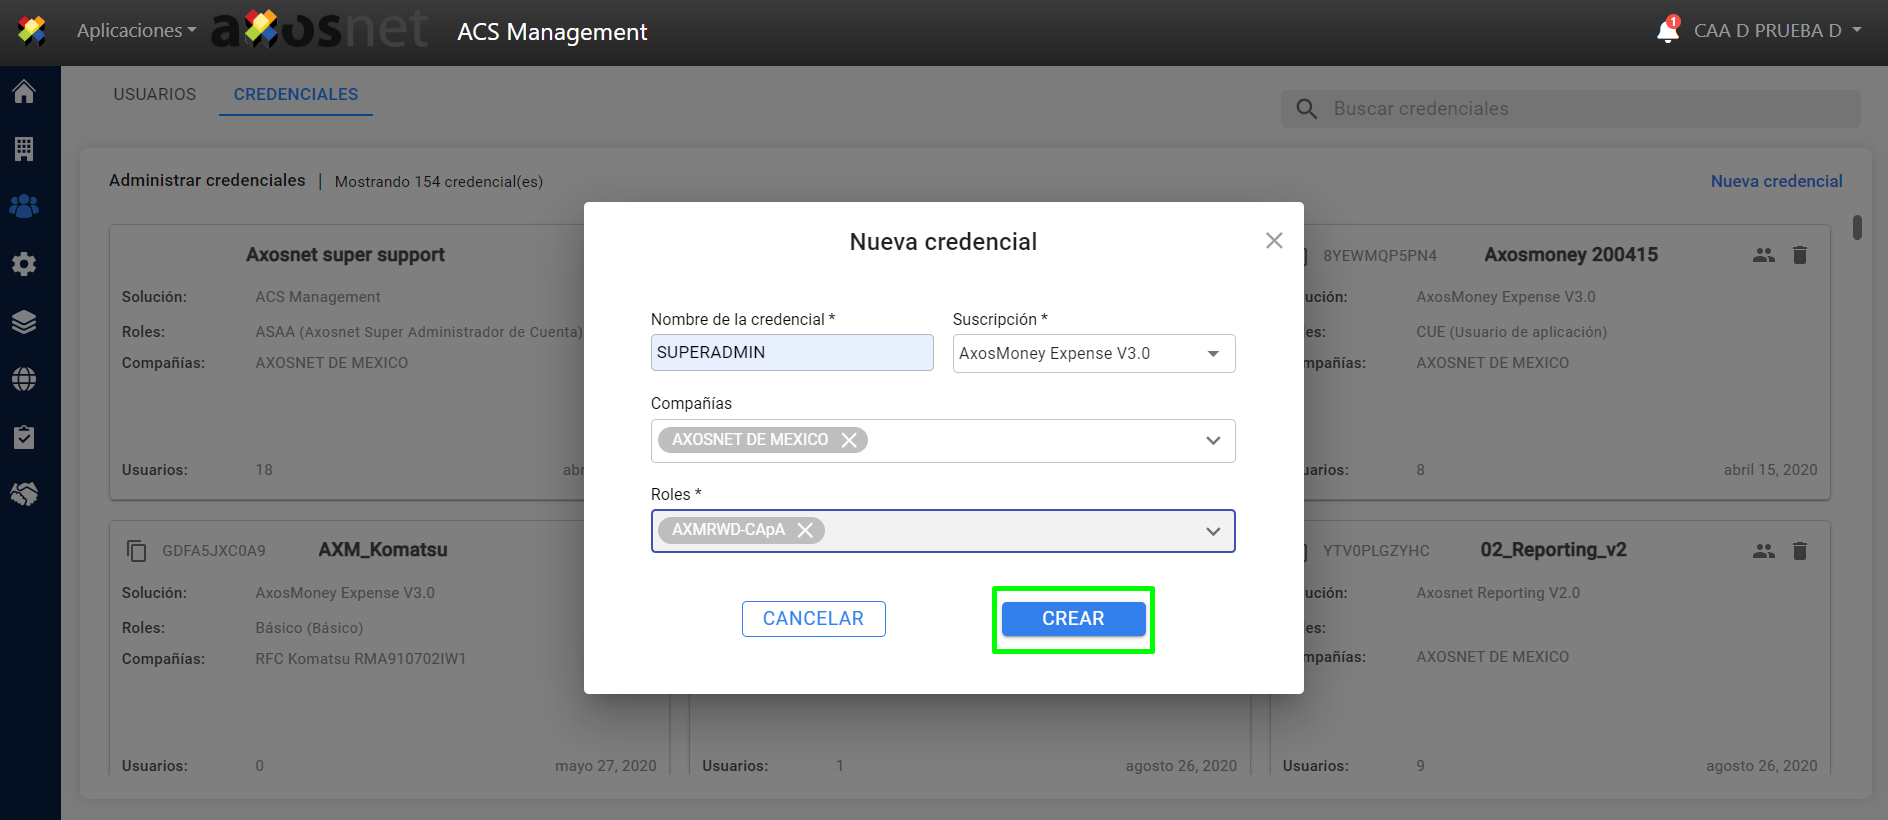This screenshot has width=1888, height=820.
Task: Open the home icon in the sidebar
Action: coord(24,92)
